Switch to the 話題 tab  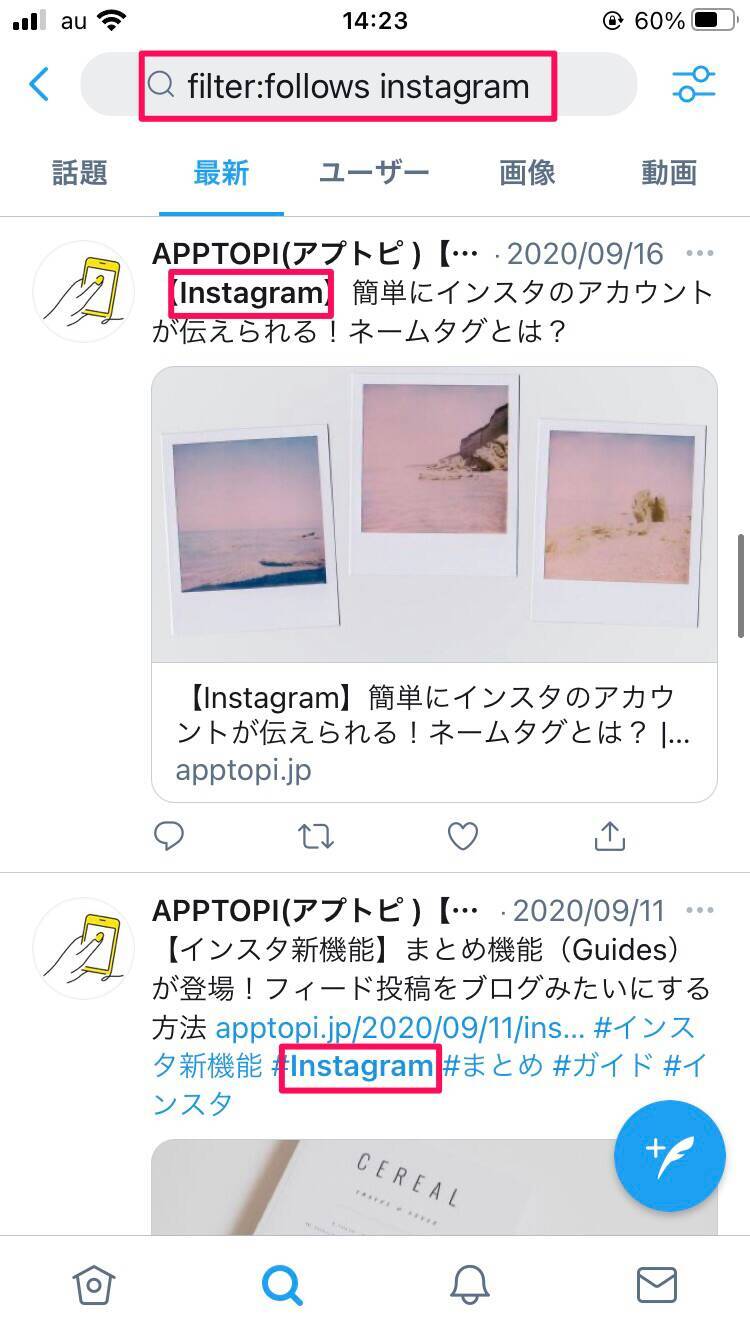coord(79,172)
